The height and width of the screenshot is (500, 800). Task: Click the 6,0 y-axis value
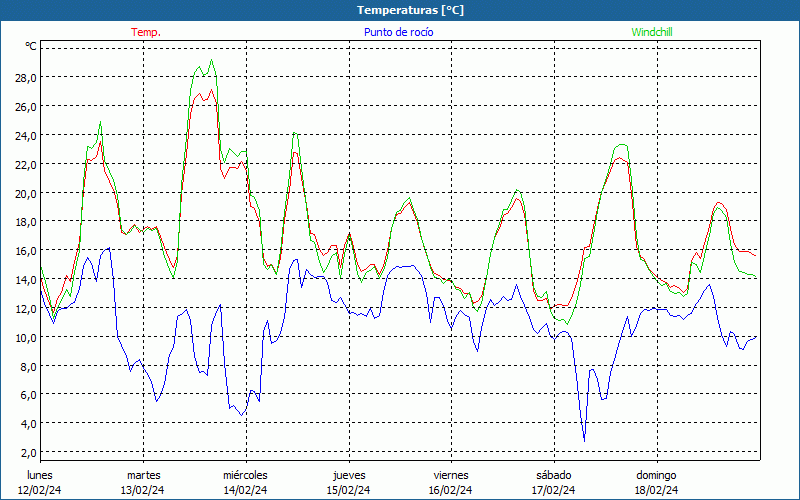(x=28, y=395)
